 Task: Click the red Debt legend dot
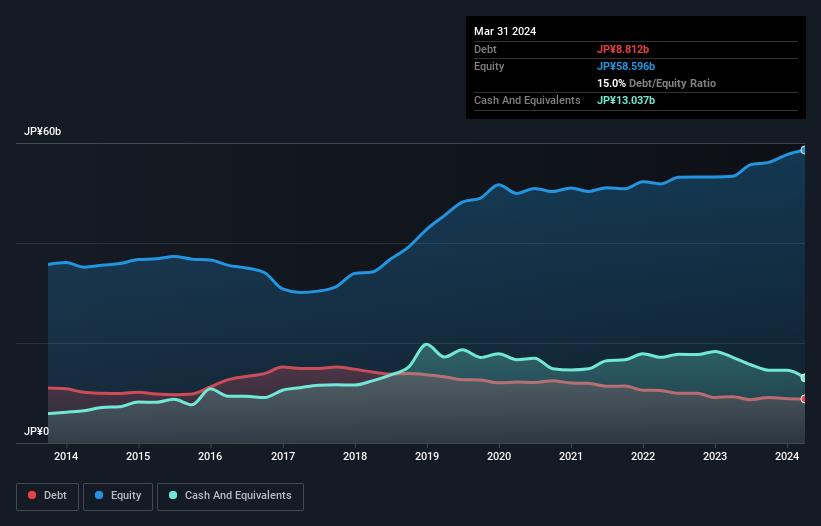click(33, 496)
